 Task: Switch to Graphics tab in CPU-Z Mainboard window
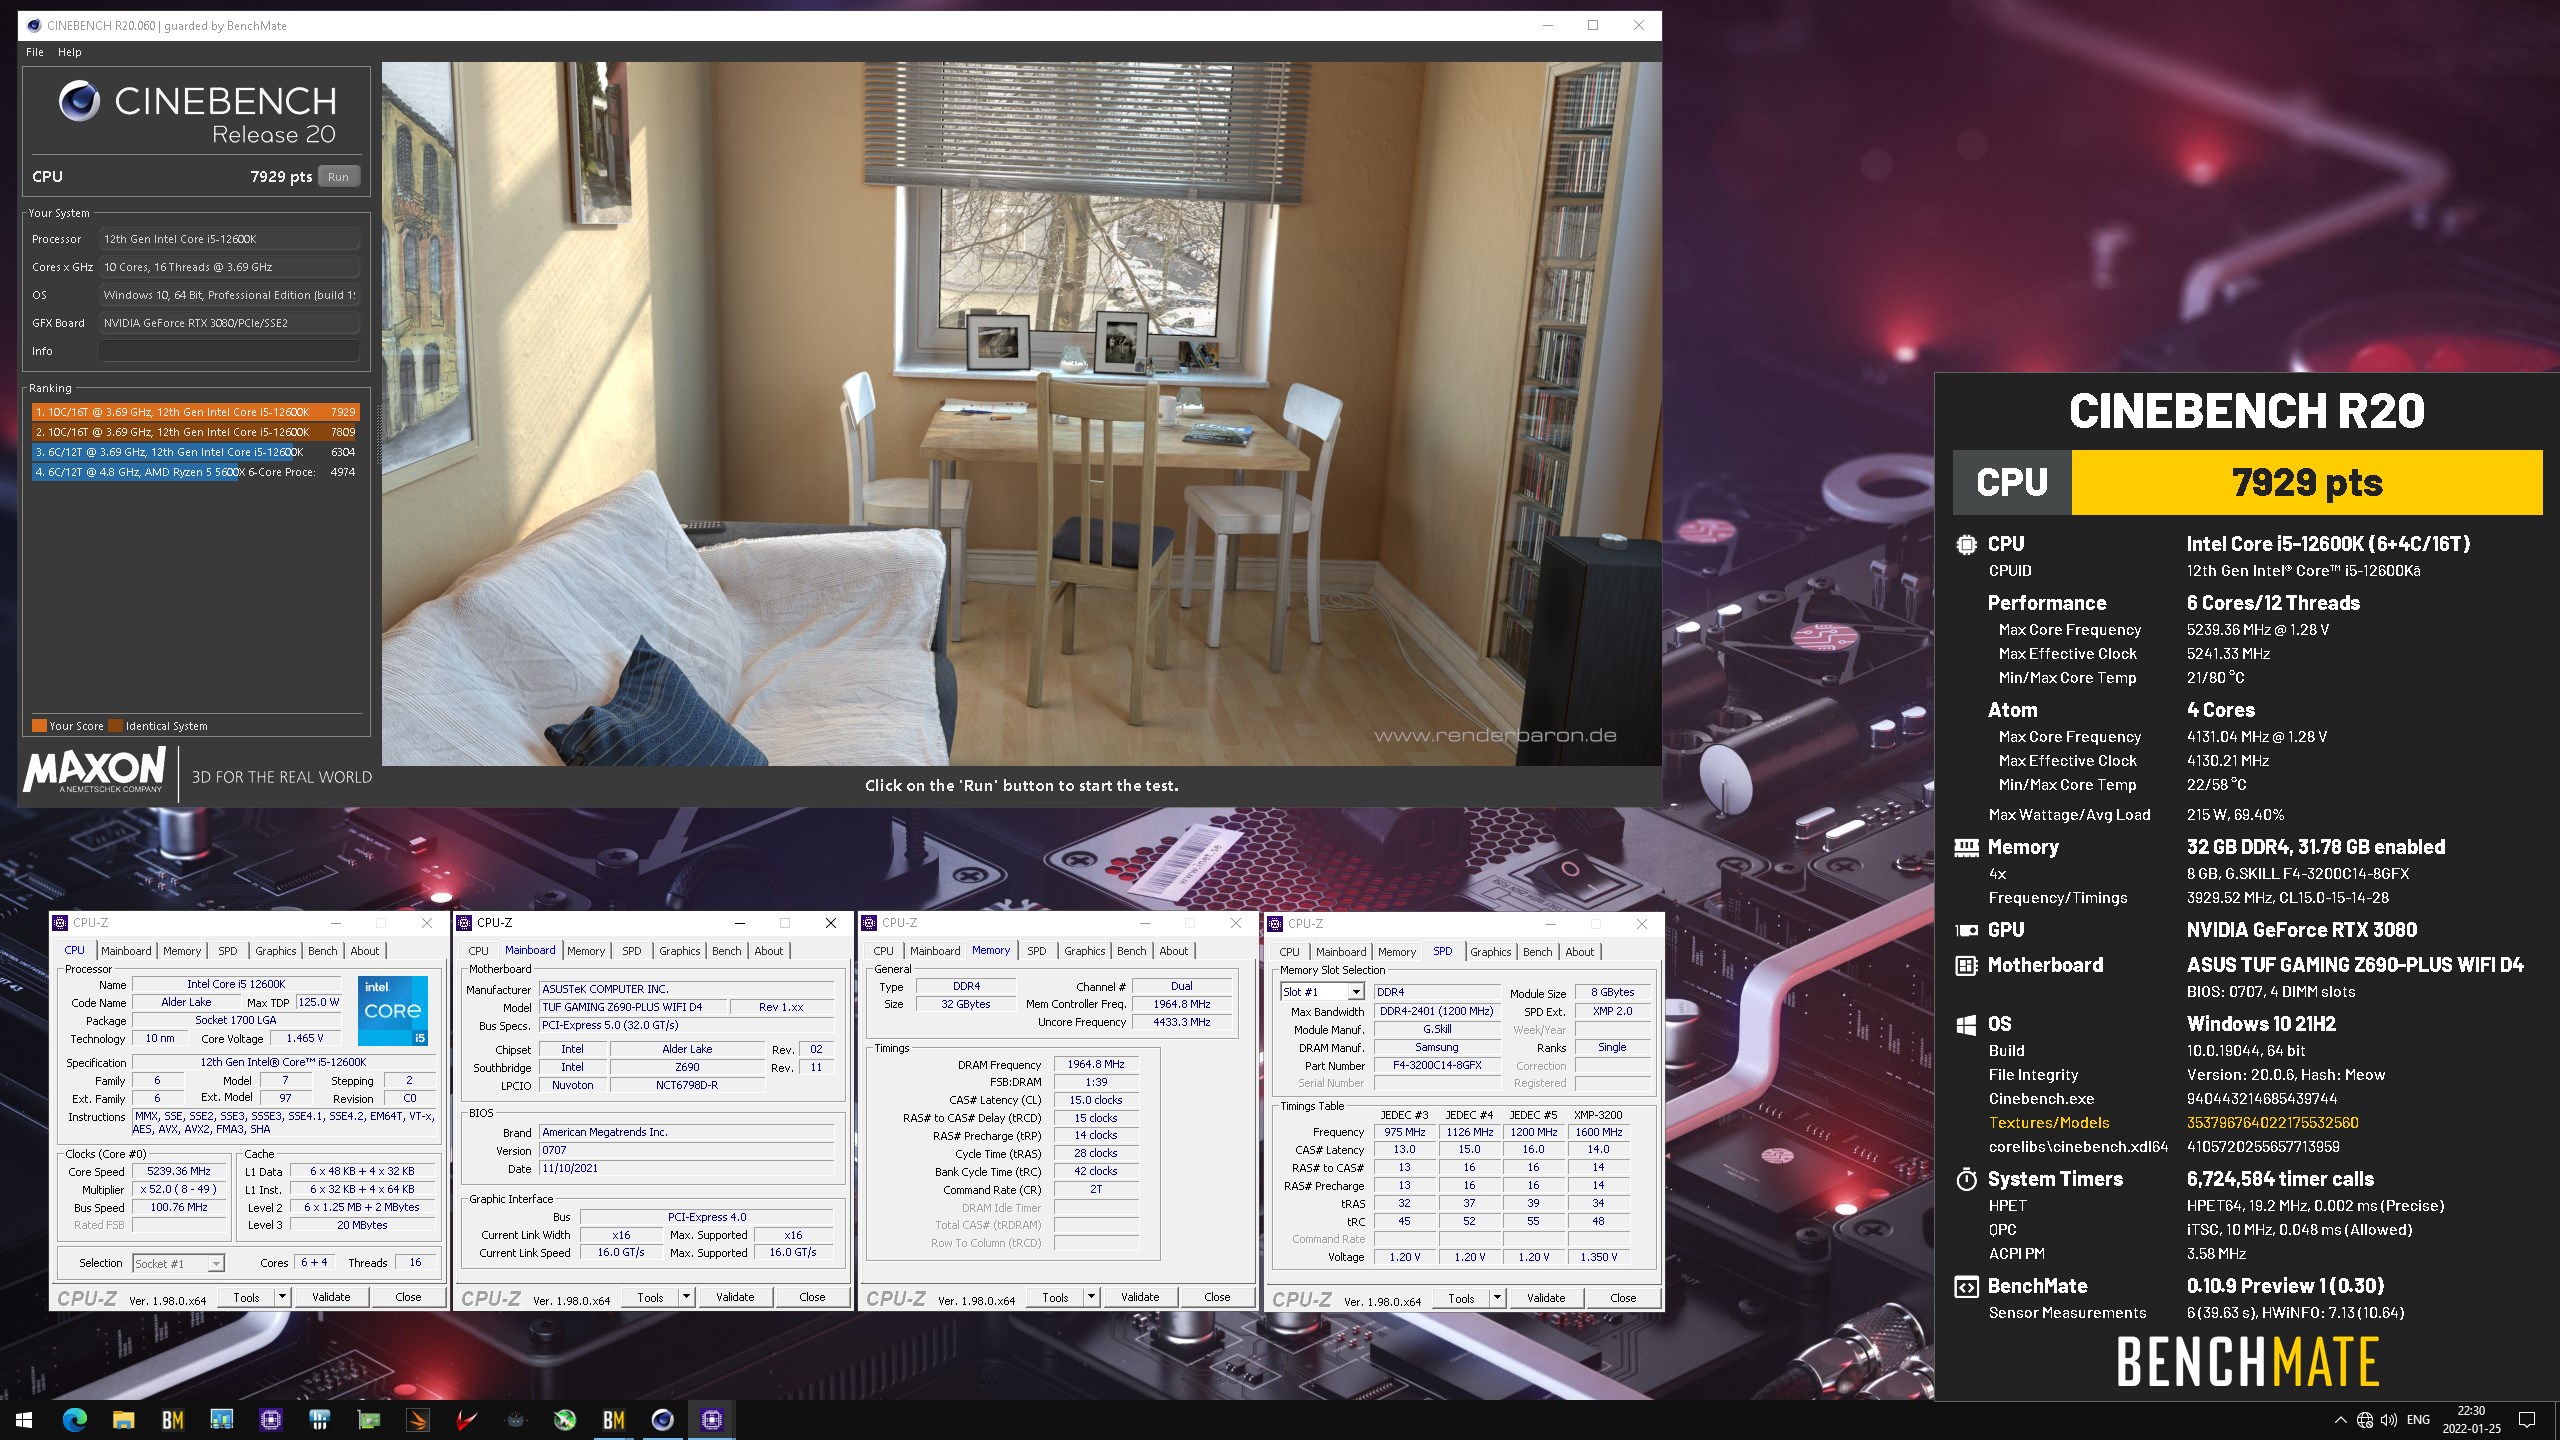pyautogui.click(x=680, y=951)
